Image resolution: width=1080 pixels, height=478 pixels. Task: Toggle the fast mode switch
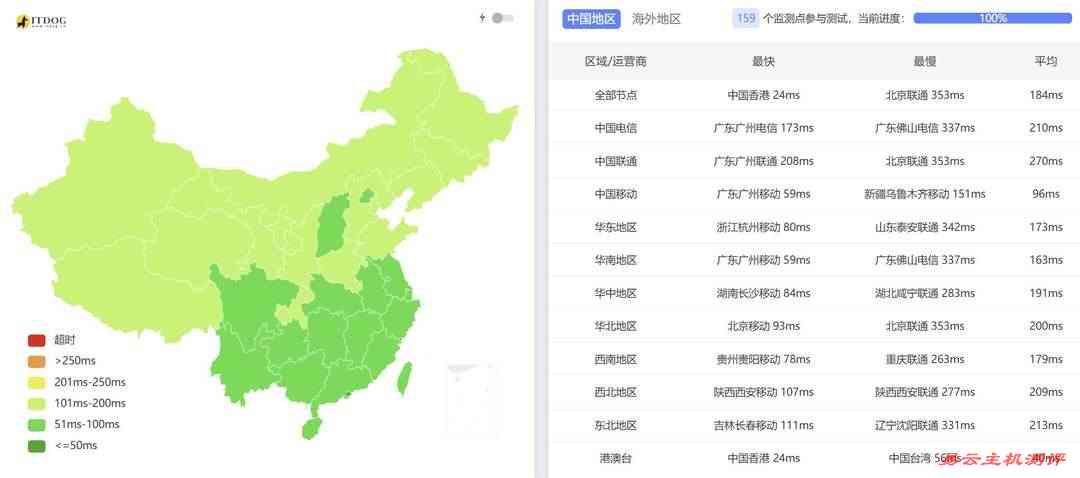(503, 18)
